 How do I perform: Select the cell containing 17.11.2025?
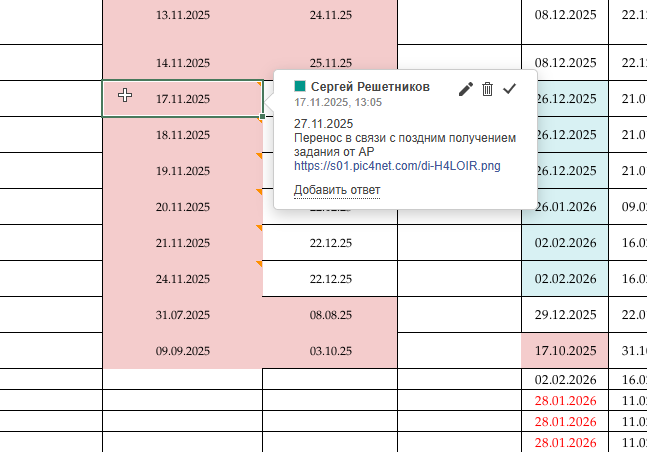click(183, 99)
